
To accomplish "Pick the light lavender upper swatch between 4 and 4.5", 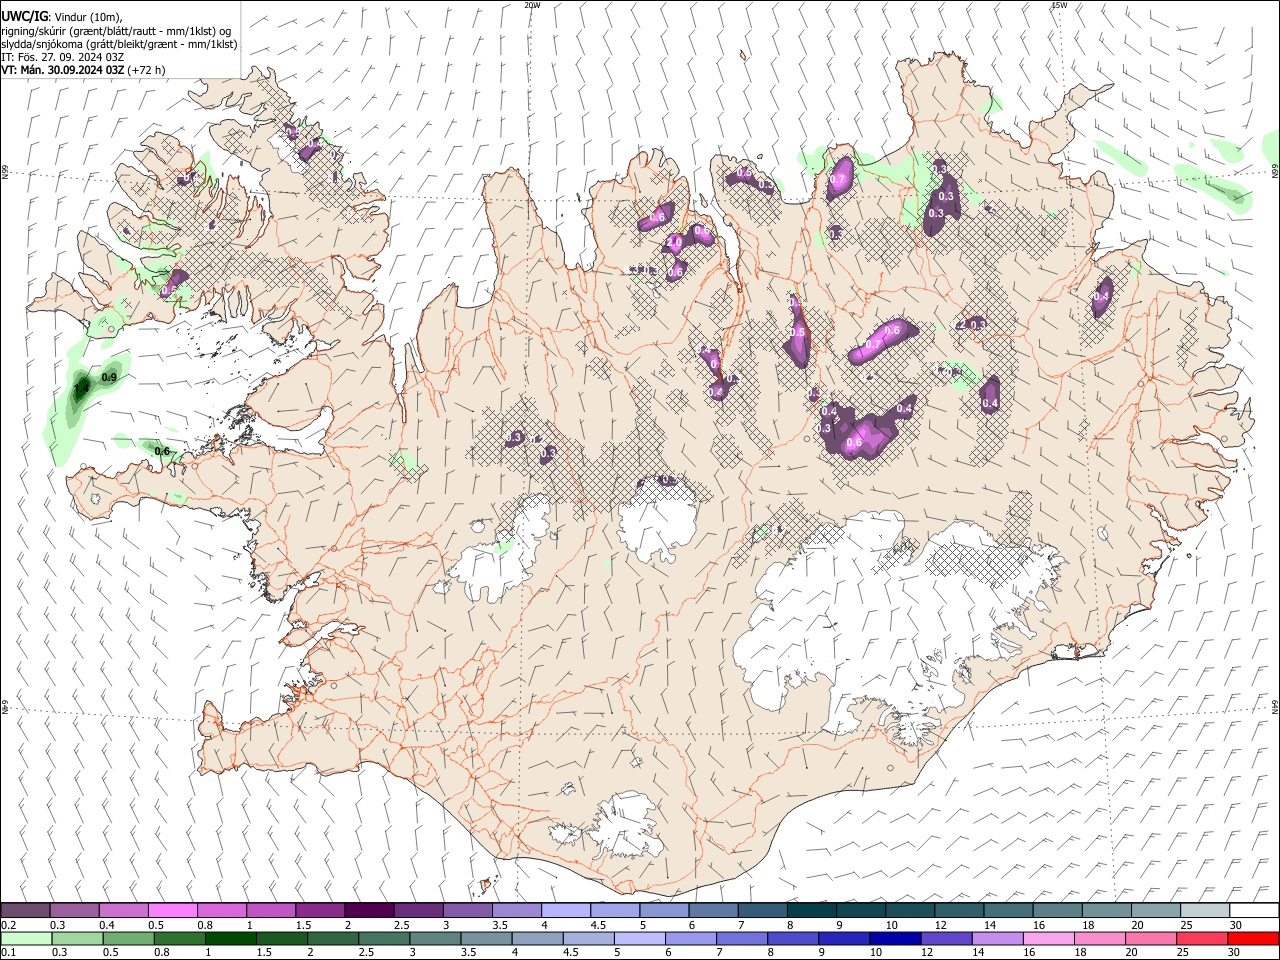I will point(565,910).
